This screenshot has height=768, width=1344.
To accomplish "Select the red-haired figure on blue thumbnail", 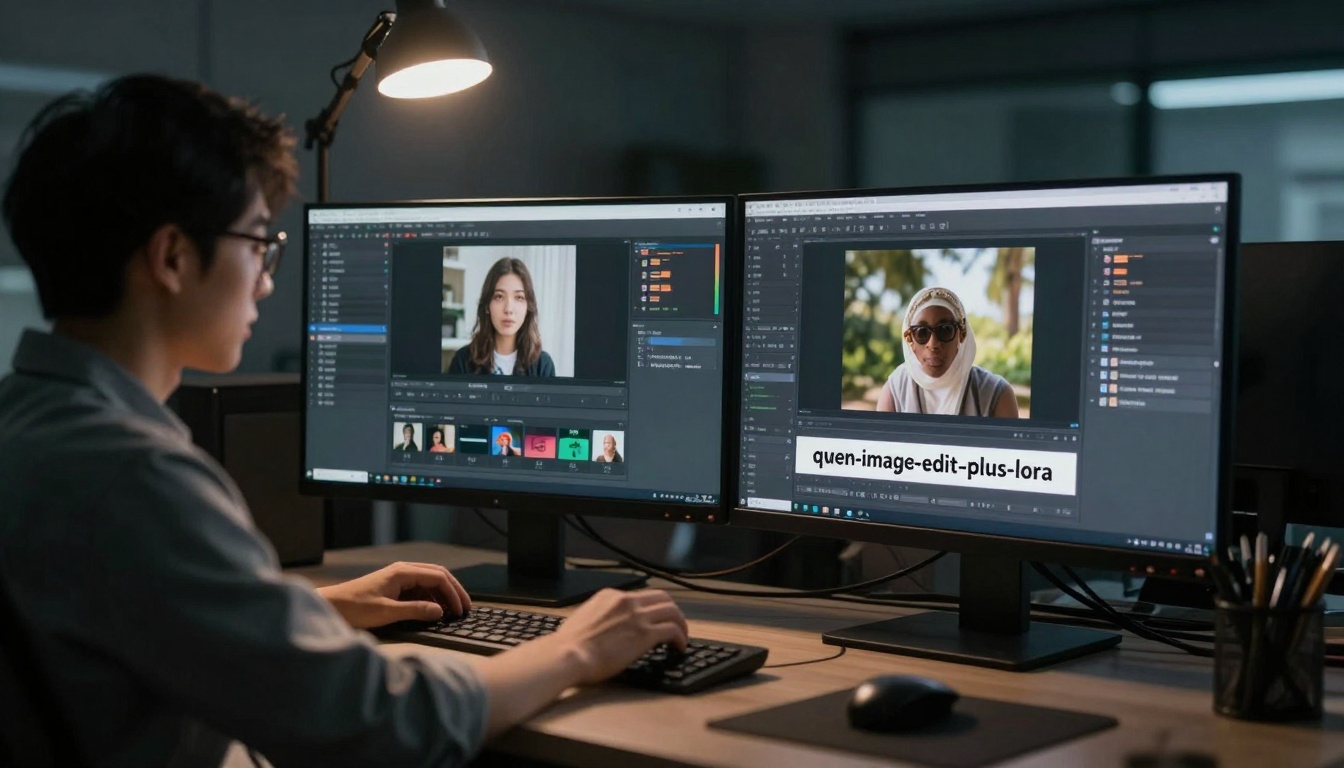I will click(506, 439).
